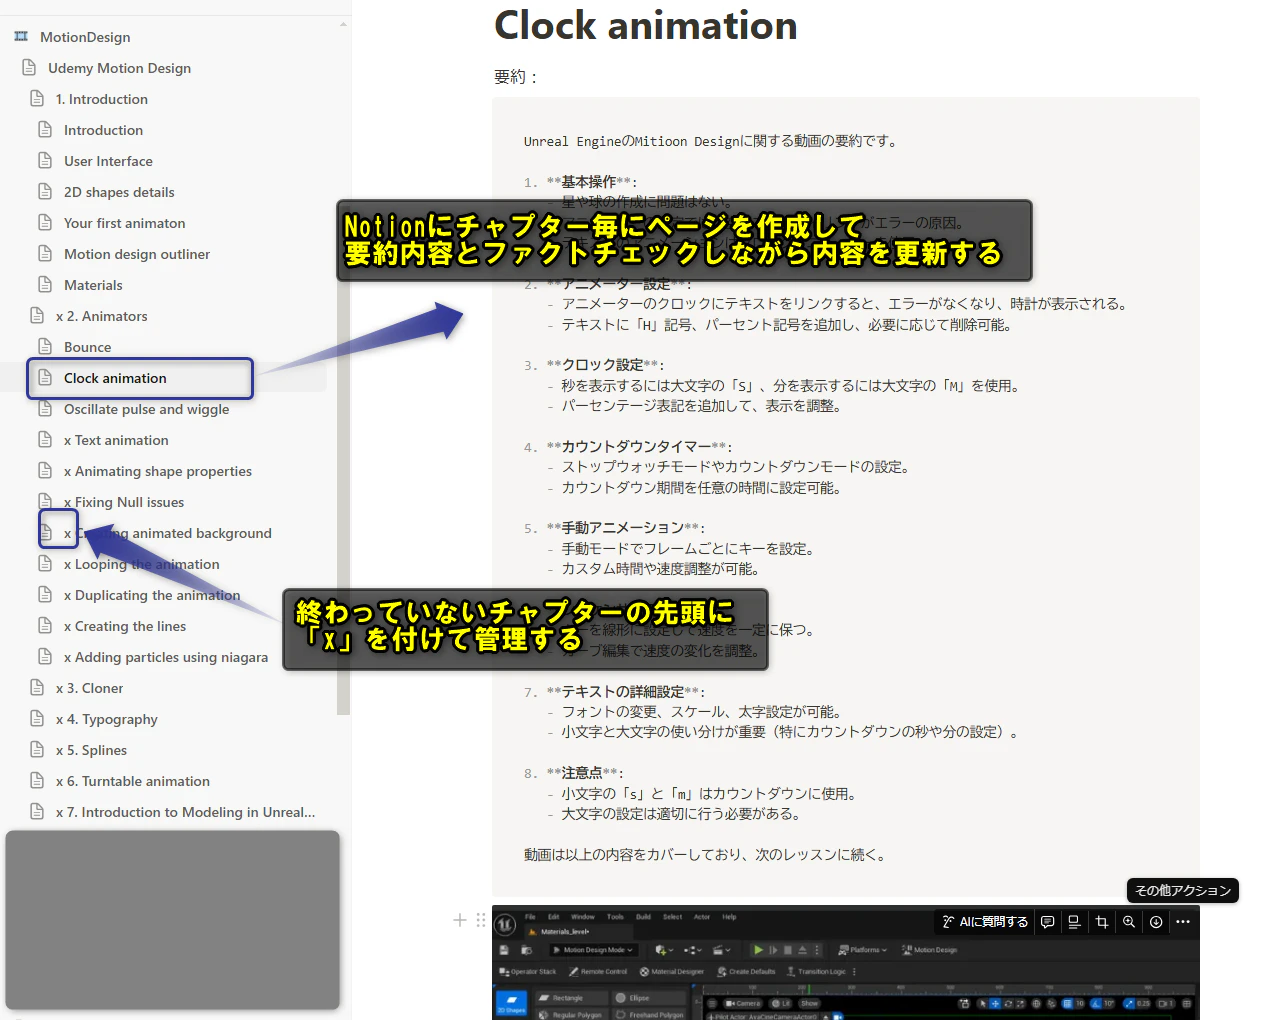Click page icon beside User Interface
This screenshot has height=1020, width=1266.
click(x=45, y=161)
